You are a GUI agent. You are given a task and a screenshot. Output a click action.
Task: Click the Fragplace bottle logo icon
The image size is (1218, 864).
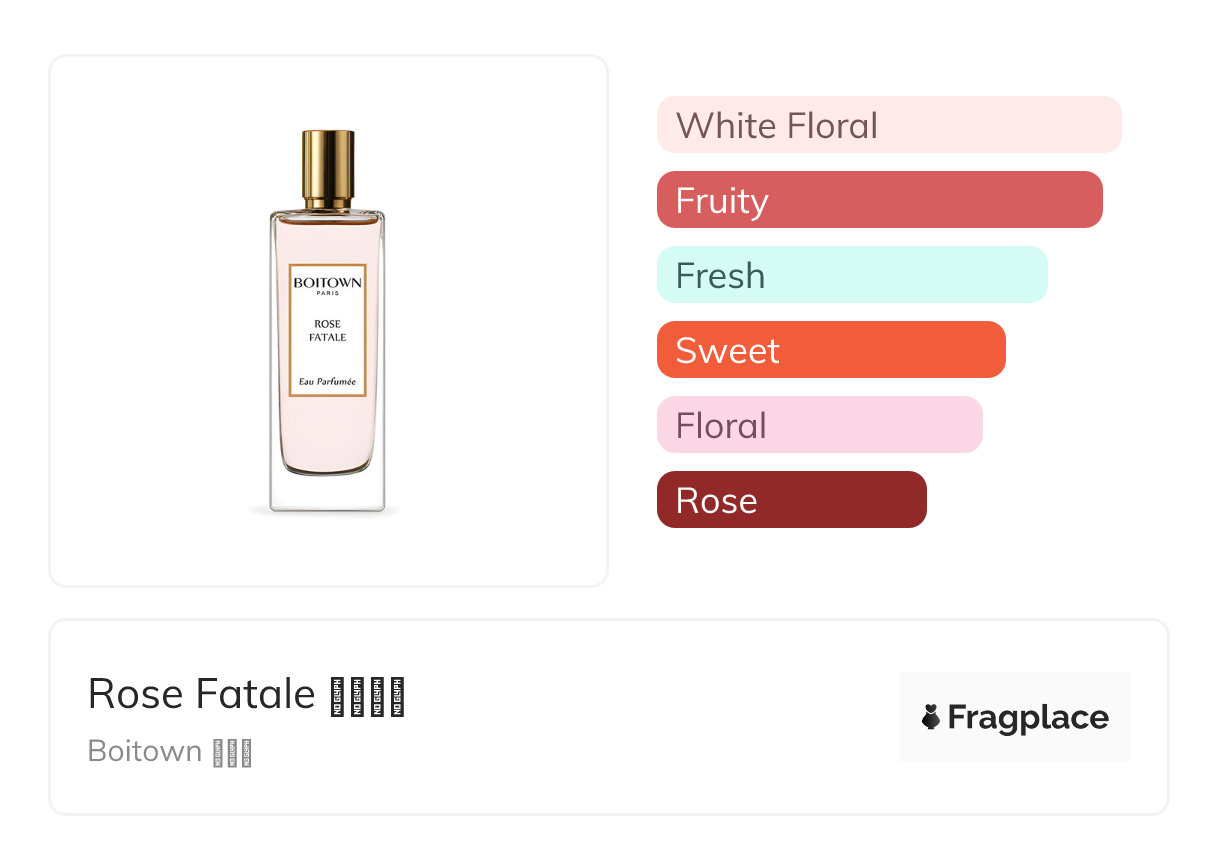pos(931,717)
